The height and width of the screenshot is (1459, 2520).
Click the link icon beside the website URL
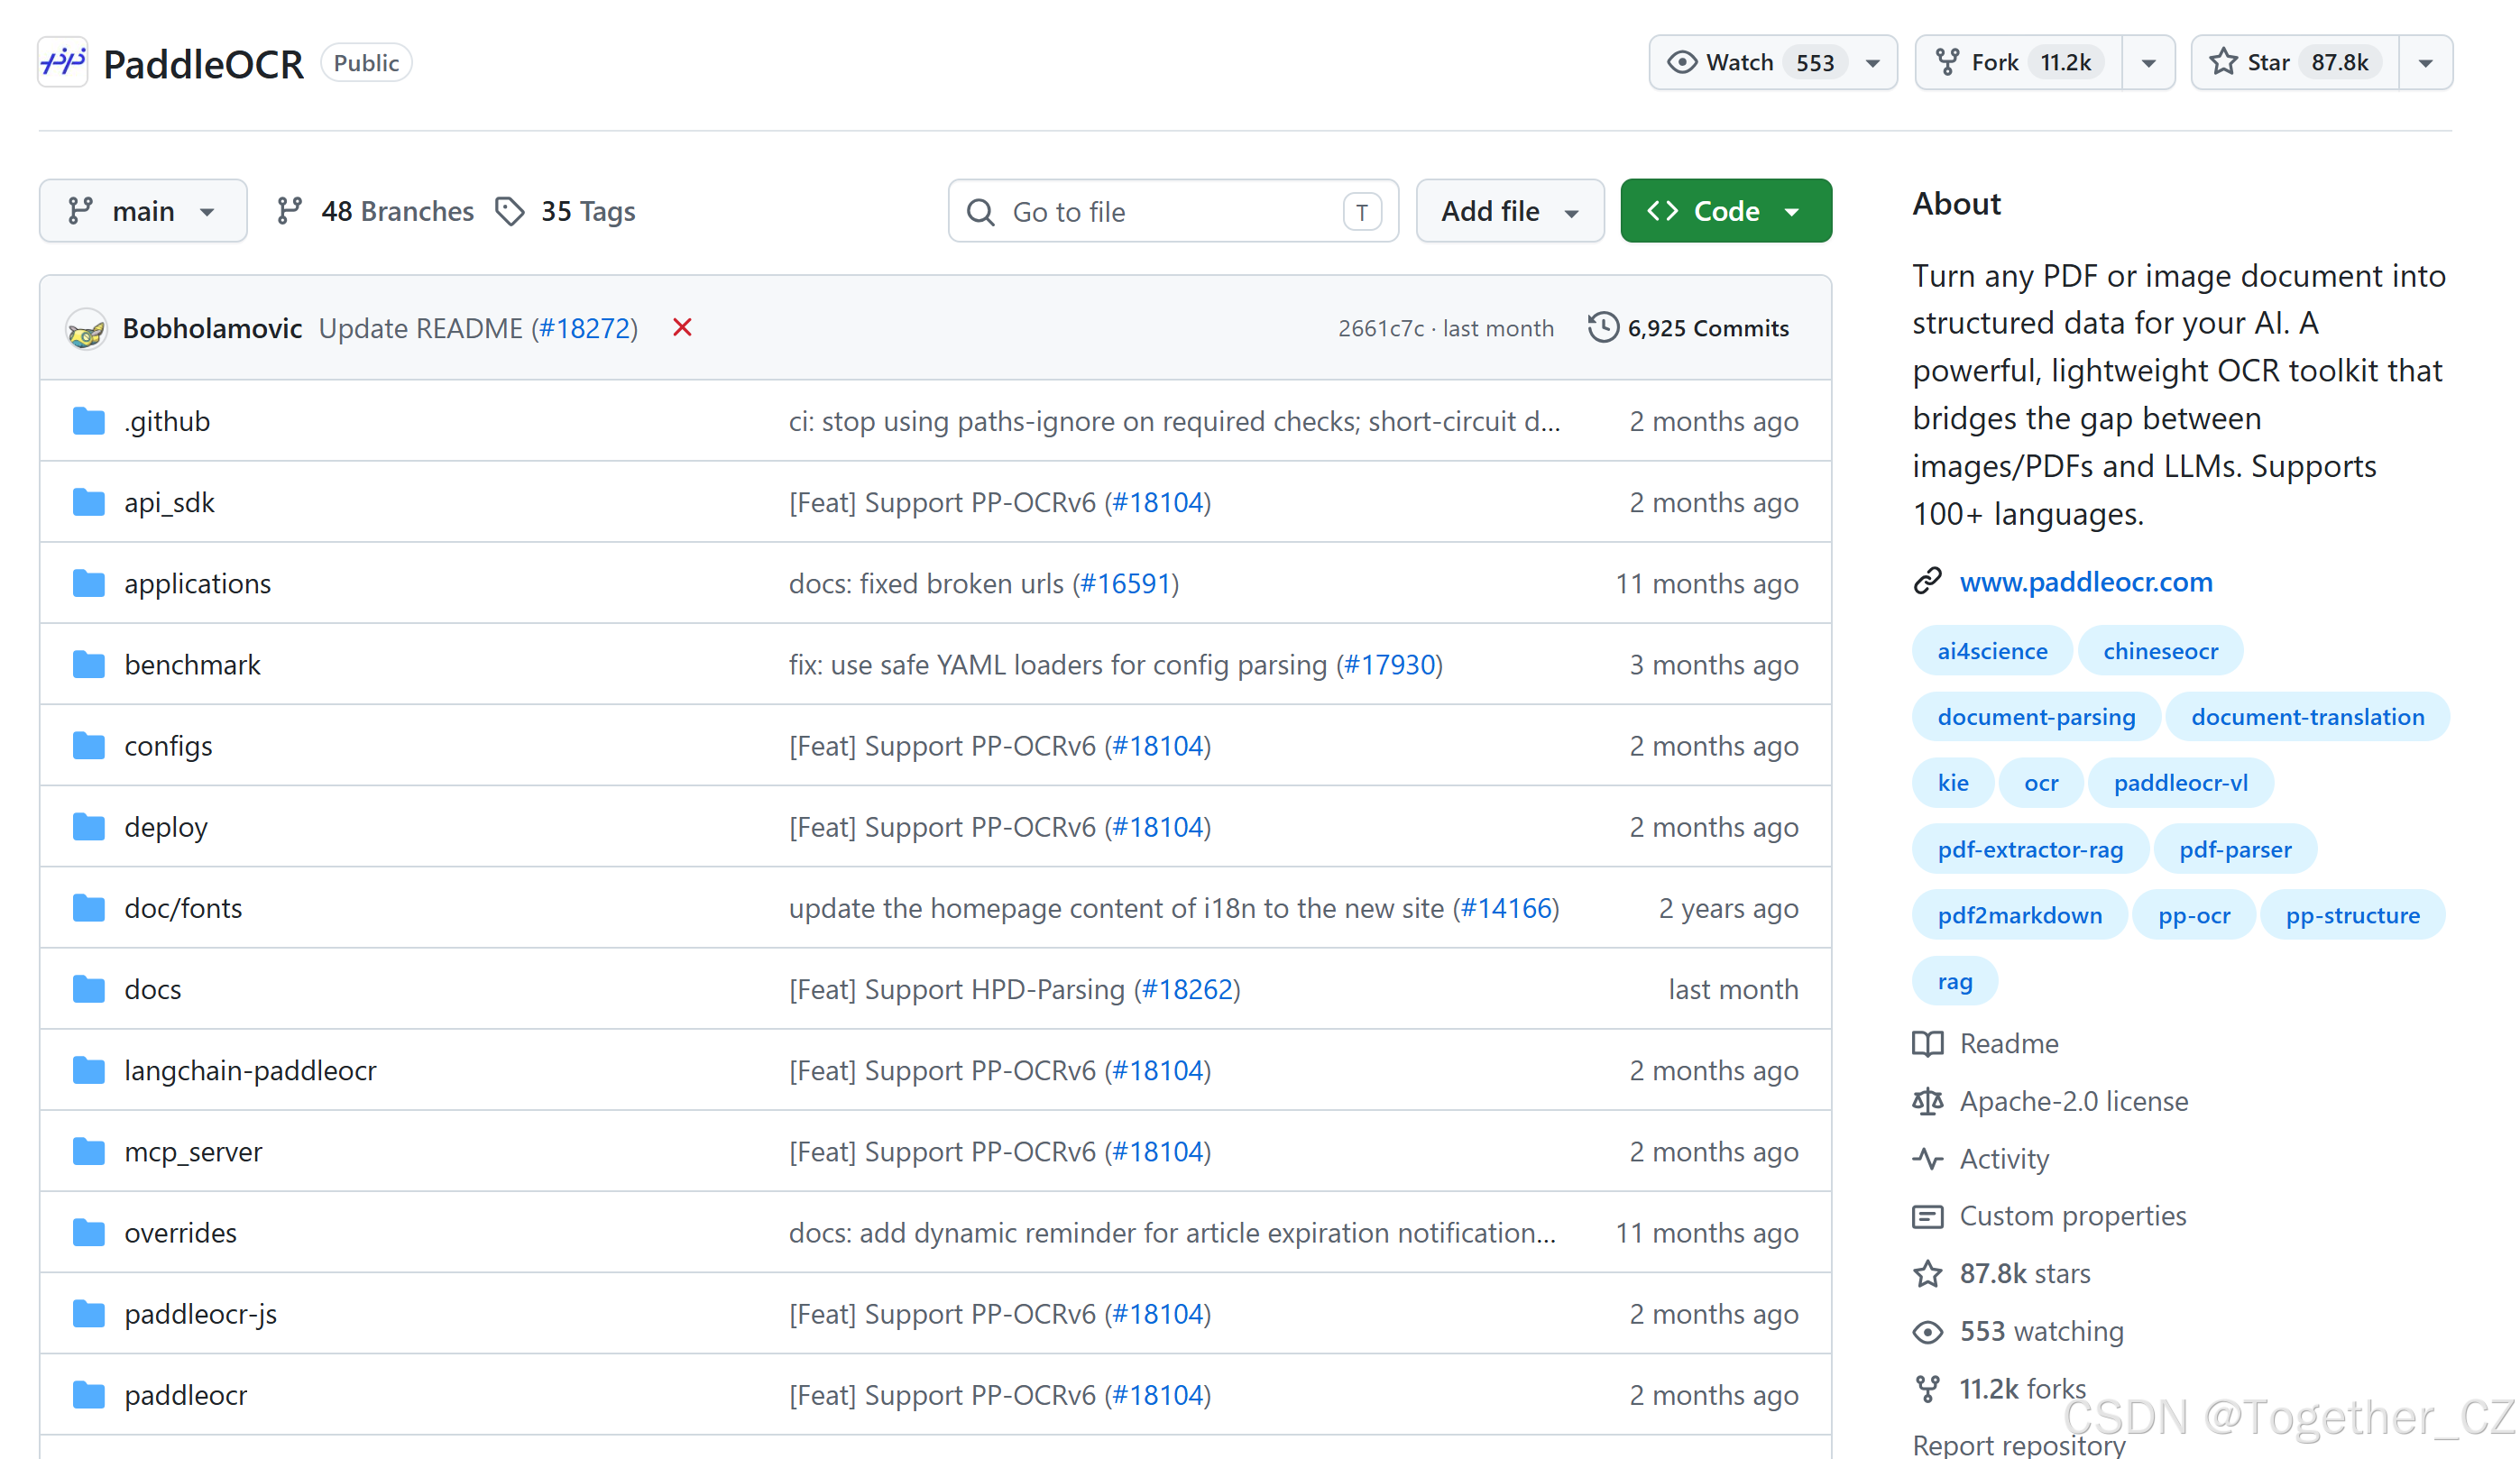tap(1927, 582)
